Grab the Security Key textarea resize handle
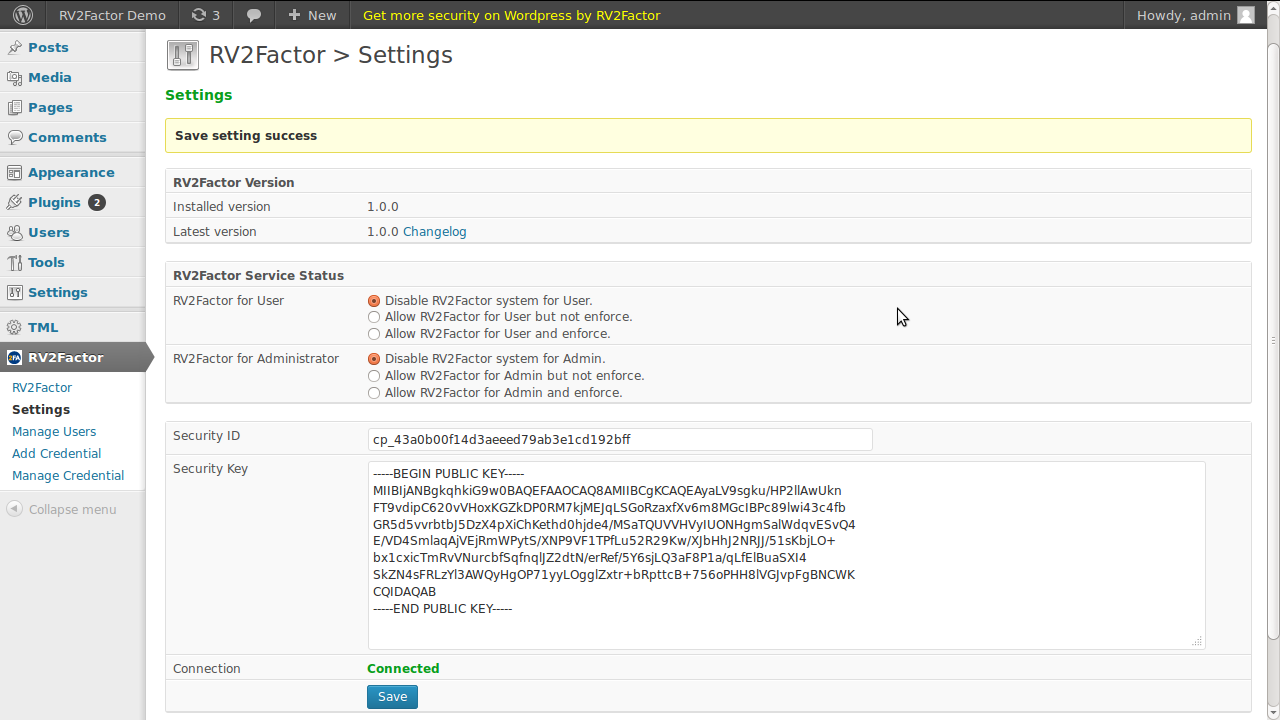1280x720 pixels. 1197,641
